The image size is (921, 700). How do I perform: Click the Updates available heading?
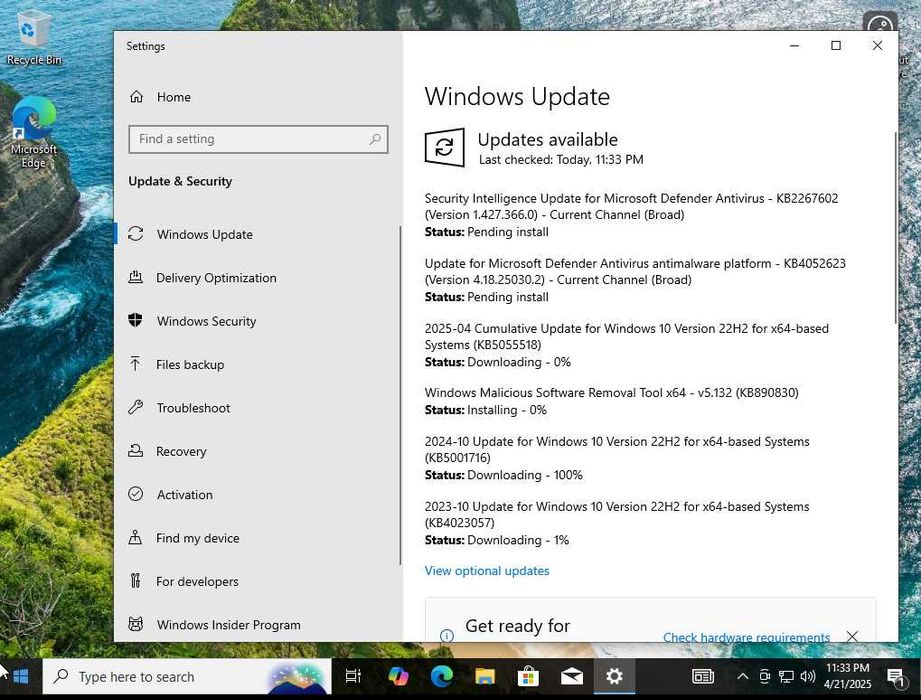point(547,140)
